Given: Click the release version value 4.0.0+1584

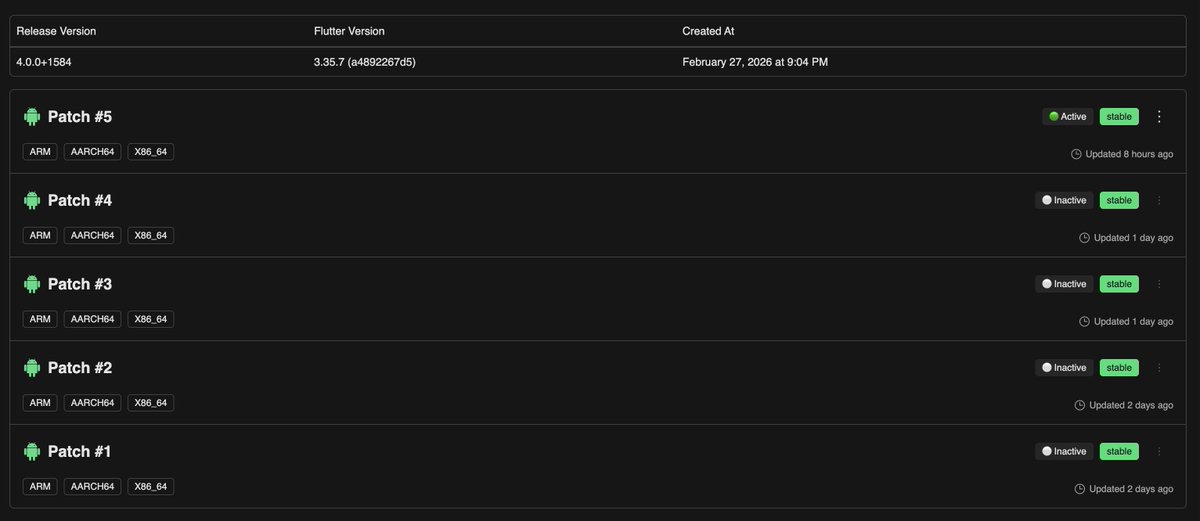Looking at the screenshot, I should click(x=44, y=62).
